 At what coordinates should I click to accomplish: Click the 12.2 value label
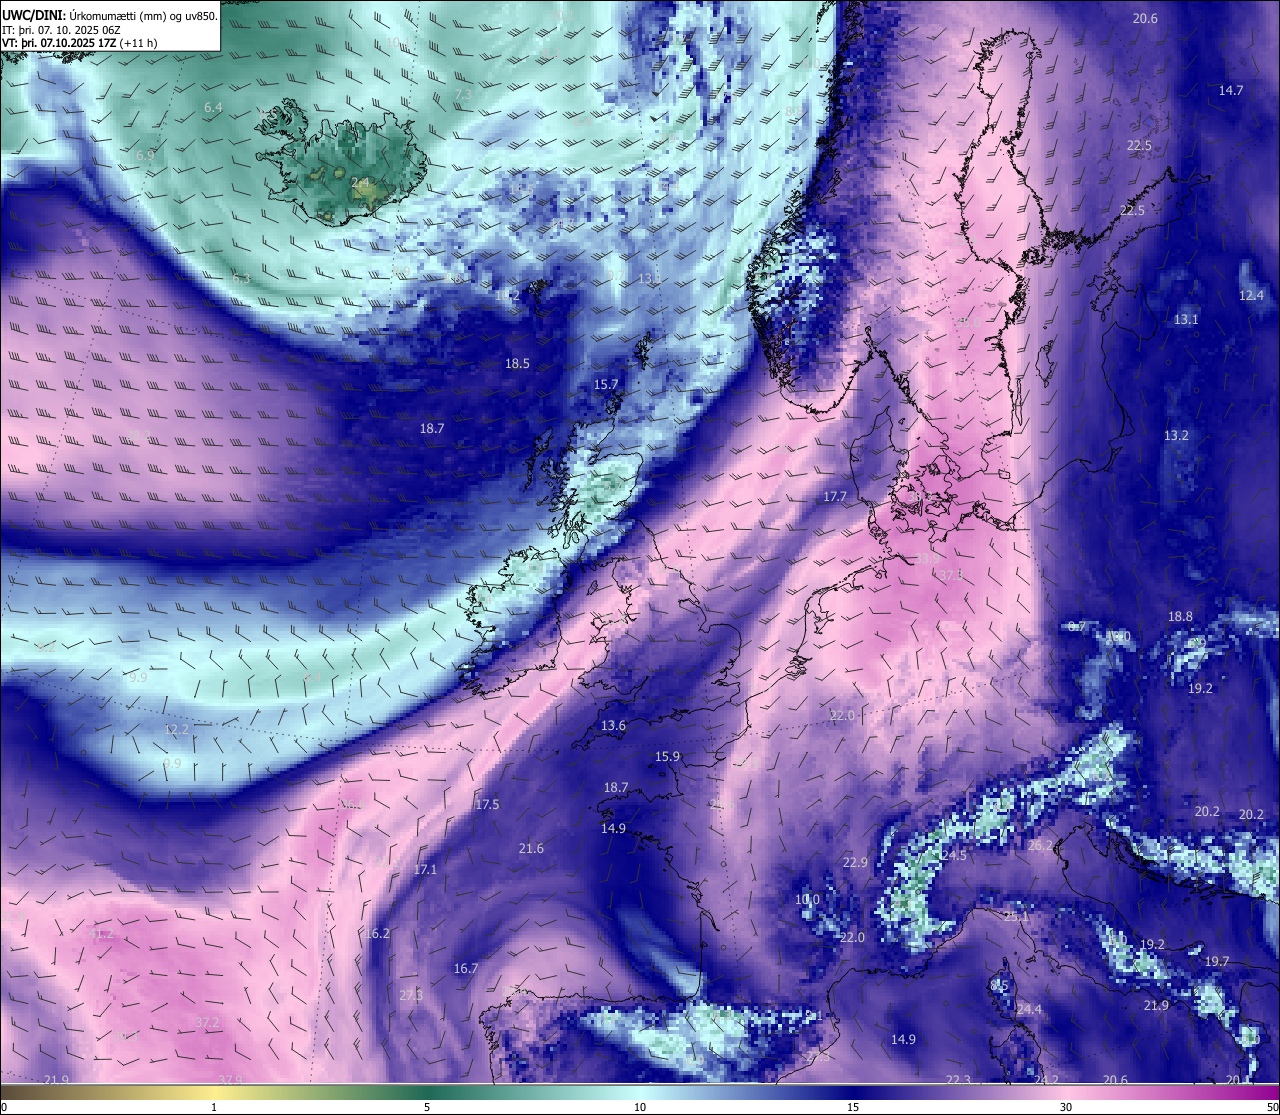pos(176,729)
